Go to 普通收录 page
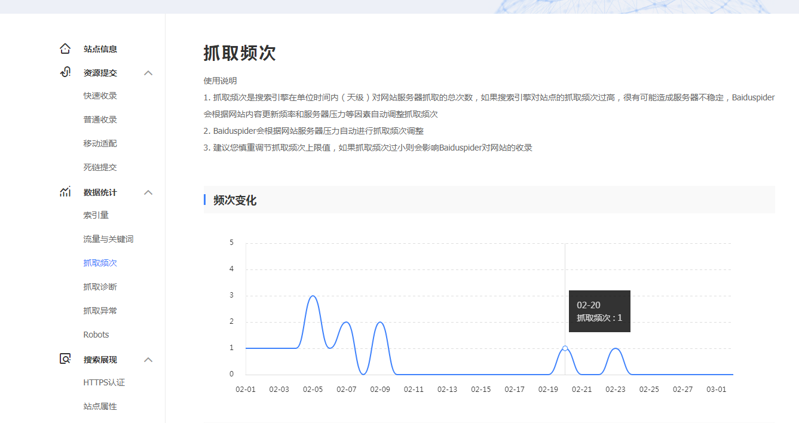This screenshot has width=799, height=423. 100,120
